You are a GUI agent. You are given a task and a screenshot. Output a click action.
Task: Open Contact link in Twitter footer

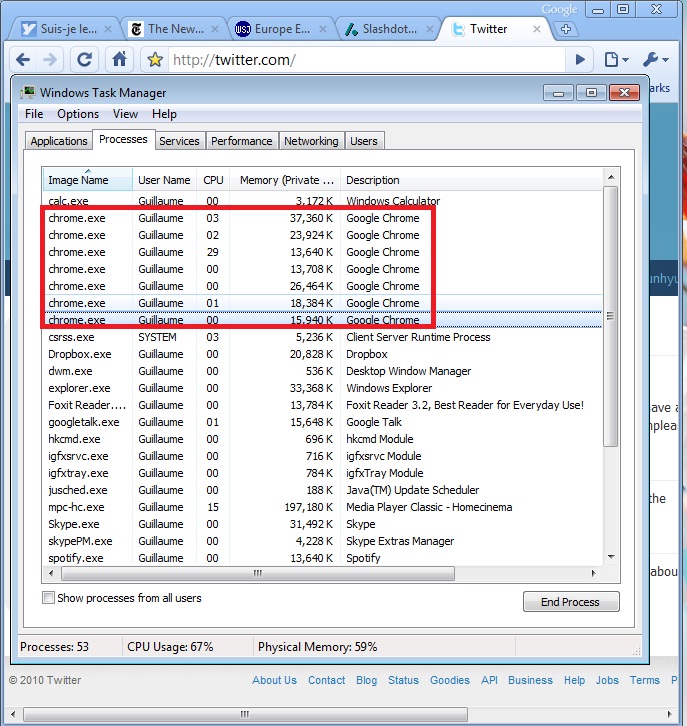click(x=326, y=680)
